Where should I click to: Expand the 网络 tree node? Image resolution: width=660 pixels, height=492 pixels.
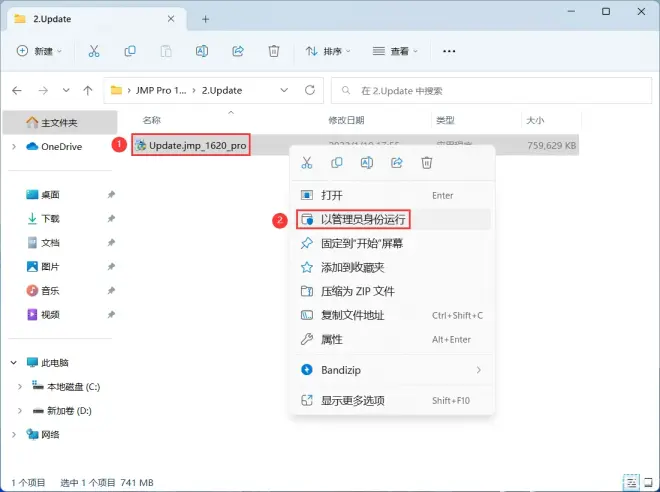14,434
